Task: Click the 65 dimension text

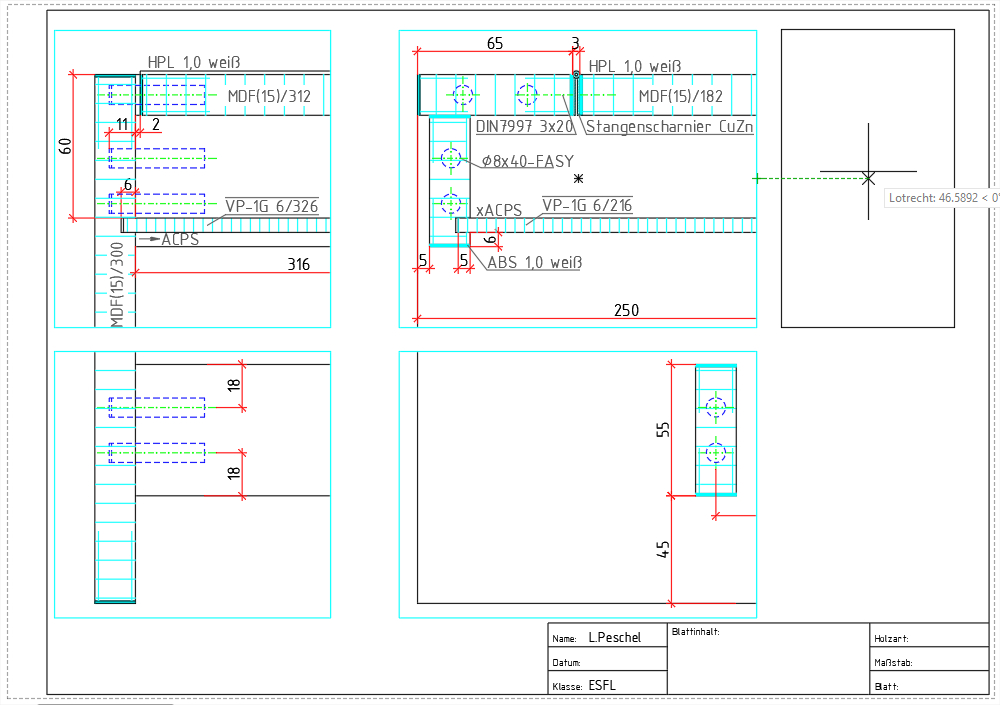Action: coord(495,43)
